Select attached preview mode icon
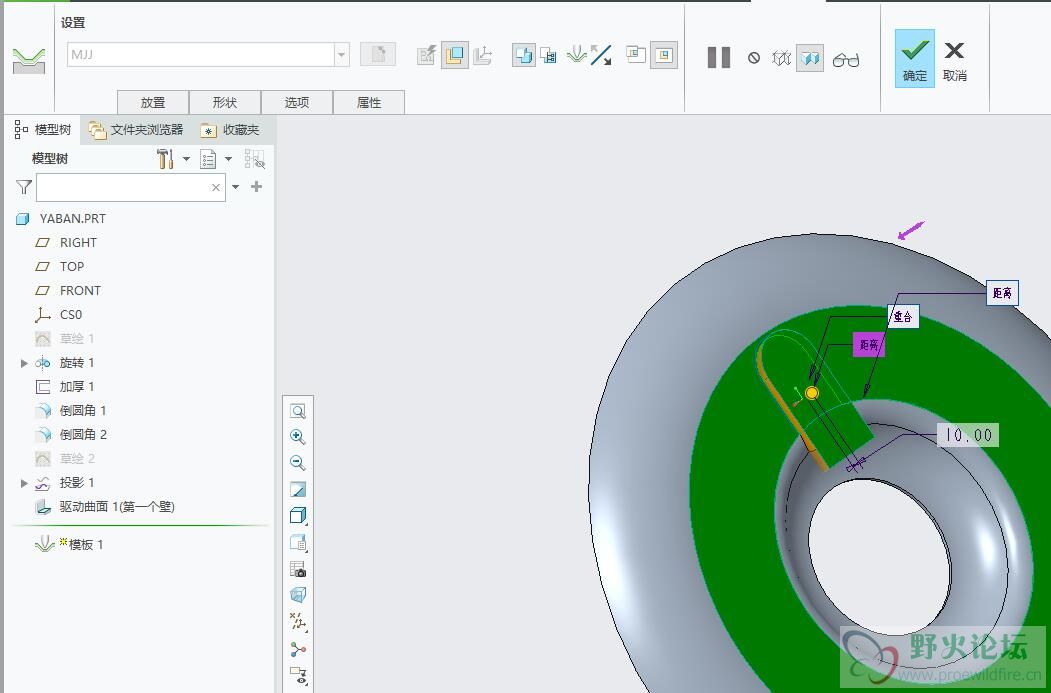Screen dimensions: 1051x693 point(810,59)
